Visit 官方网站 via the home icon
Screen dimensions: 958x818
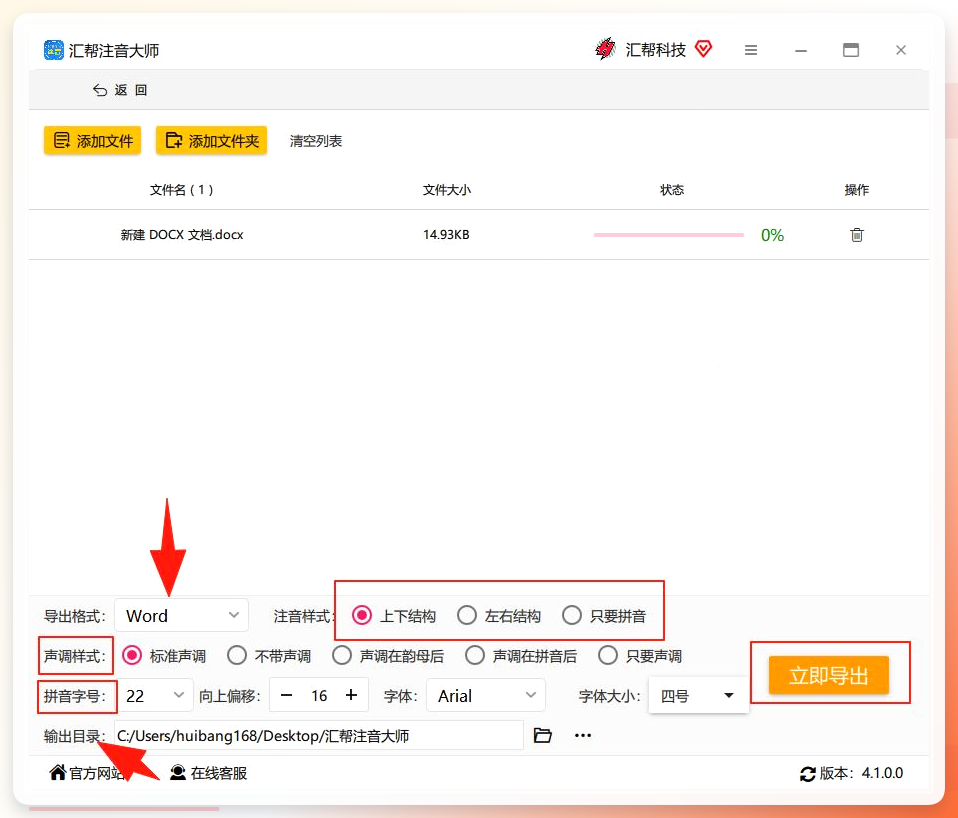pyautogui.click(x=87, y=773)
